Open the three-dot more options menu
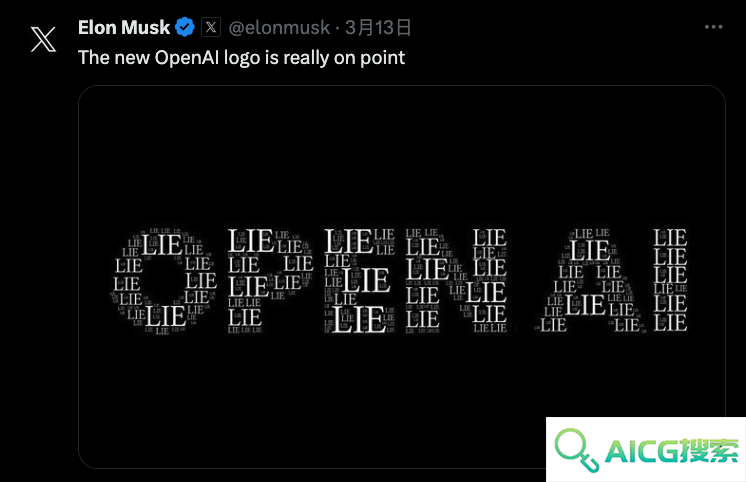Viewport: 746px width, 482px height. click(x=713, y=27)
